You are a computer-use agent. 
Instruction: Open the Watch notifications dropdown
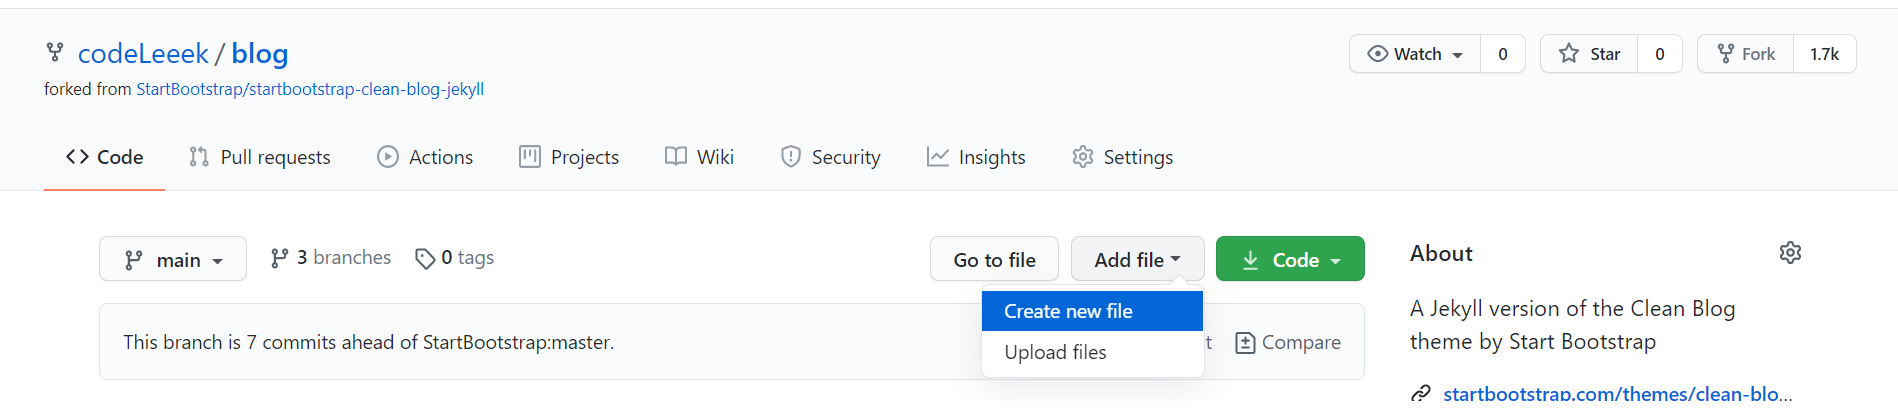[1415, 54]
